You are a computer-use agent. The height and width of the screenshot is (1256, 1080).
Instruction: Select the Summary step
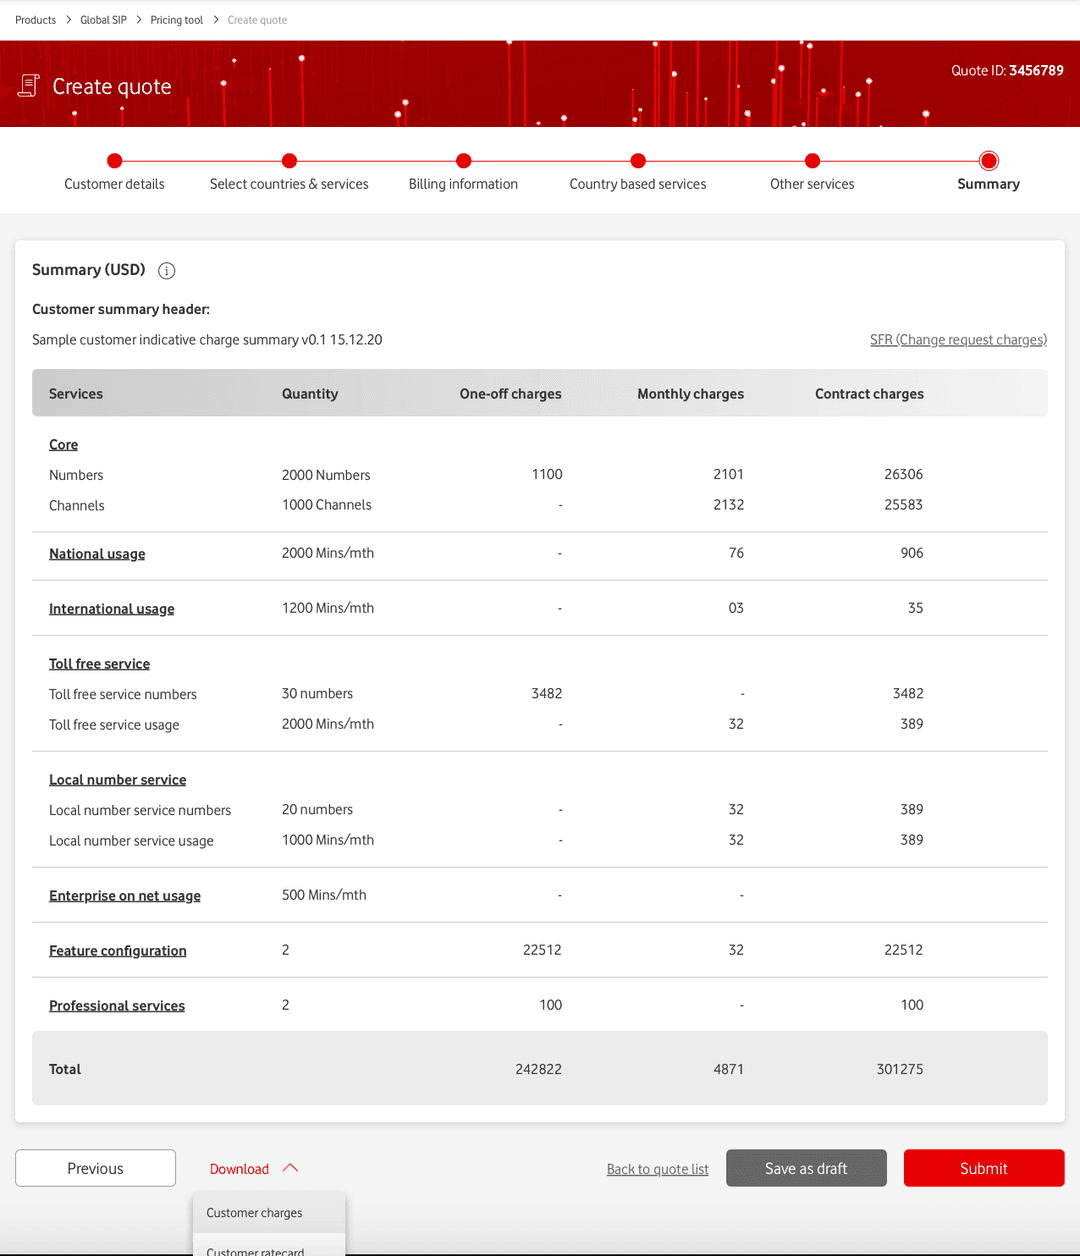pos(988,184)
